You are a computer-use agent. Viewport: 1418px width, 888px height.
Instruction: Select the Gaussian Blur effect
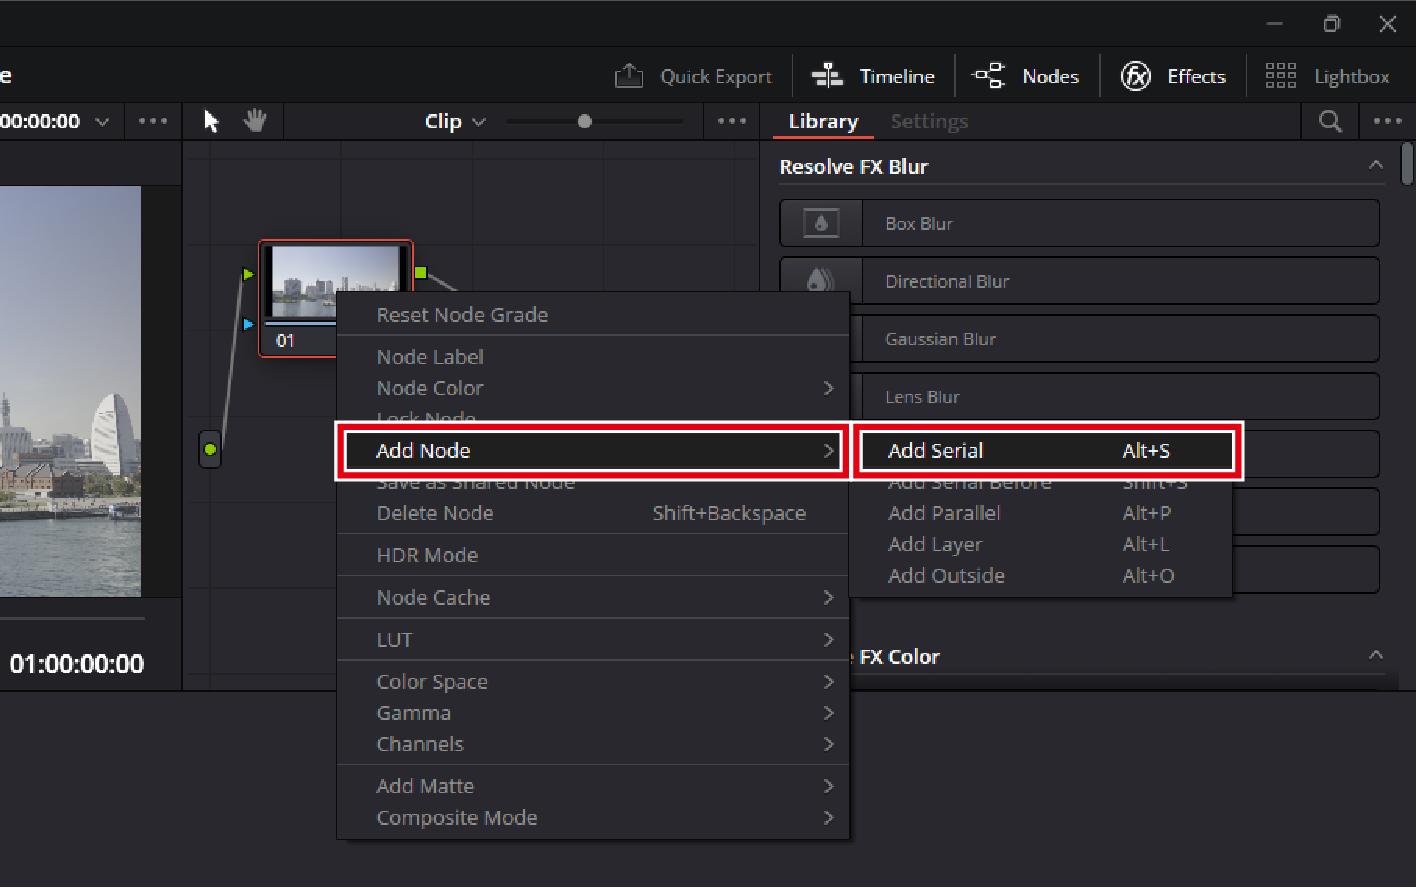(940, 339)
